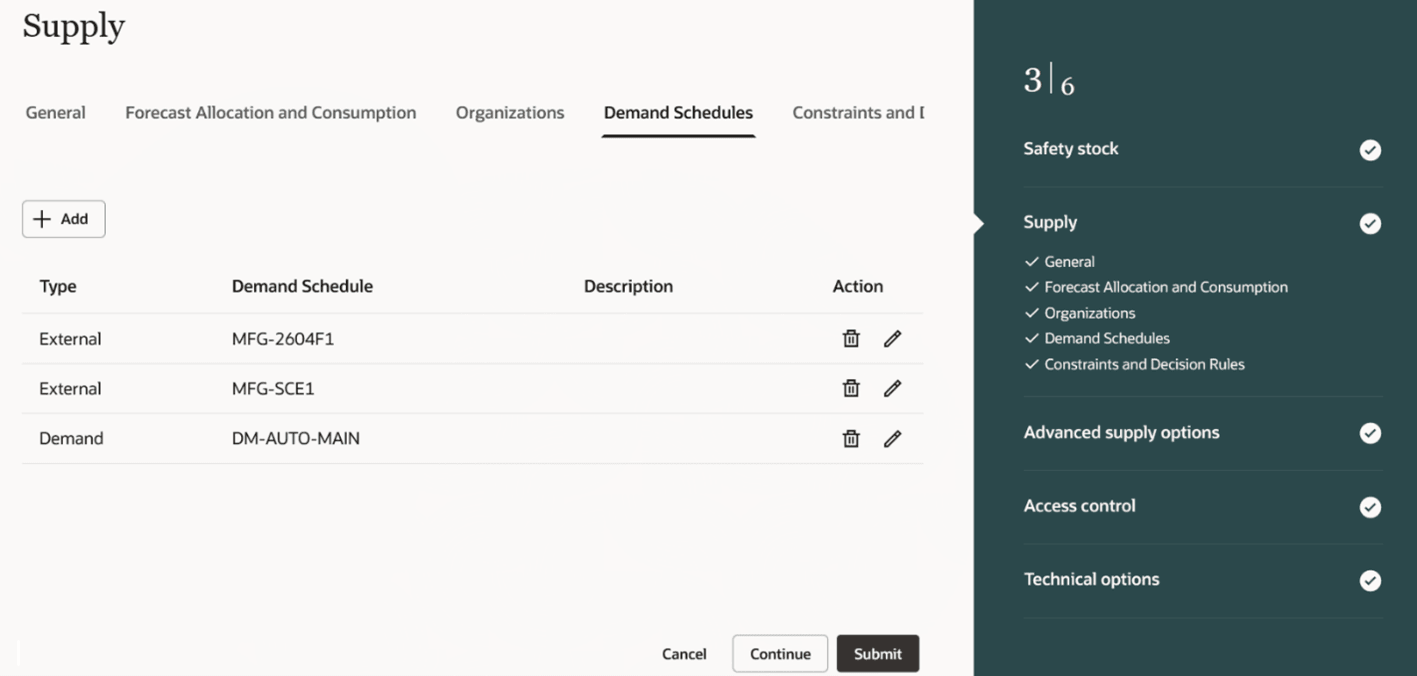Open Forecast Allocation and Consumption tab
The image size is (1417, 676).
pos(270,113)
